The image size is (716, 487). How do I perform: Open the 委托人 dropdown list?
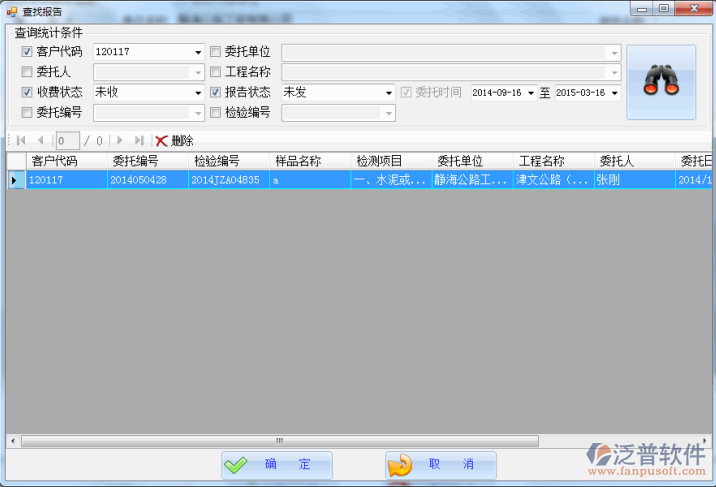click(198, 72)
